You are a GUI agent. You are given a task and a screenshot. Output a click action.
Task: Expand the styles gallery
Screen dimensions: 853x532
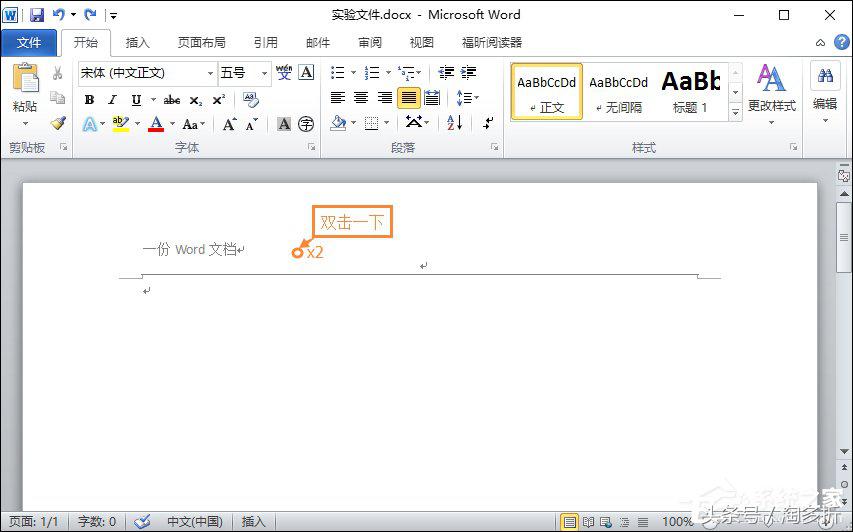click(735, 112)
